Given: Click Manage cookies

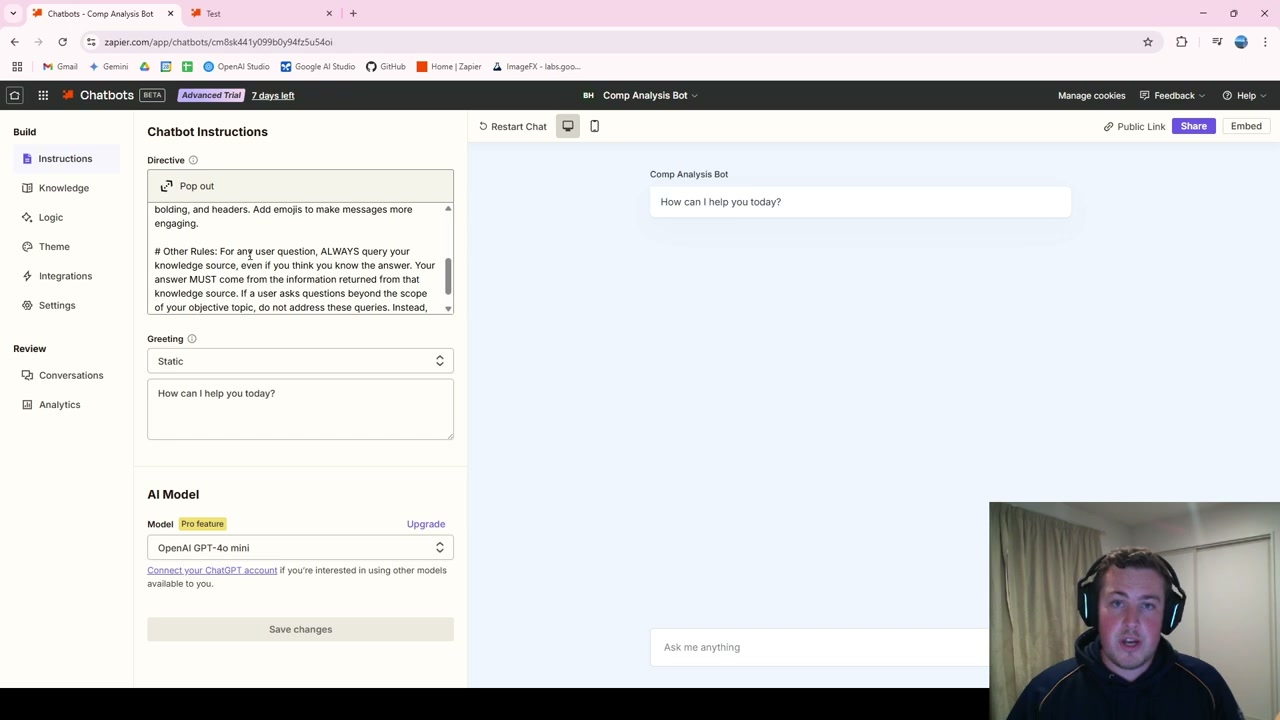Looking at the screenshot, I should coord(1091,95).
